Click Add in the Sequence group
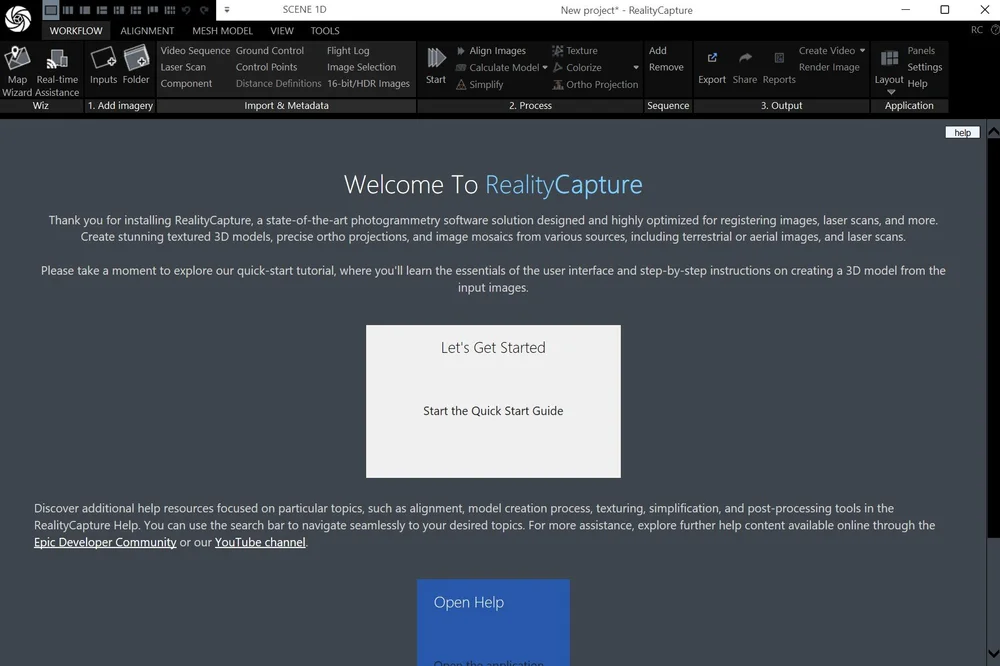1000x666 pixels. coord(658,50)
